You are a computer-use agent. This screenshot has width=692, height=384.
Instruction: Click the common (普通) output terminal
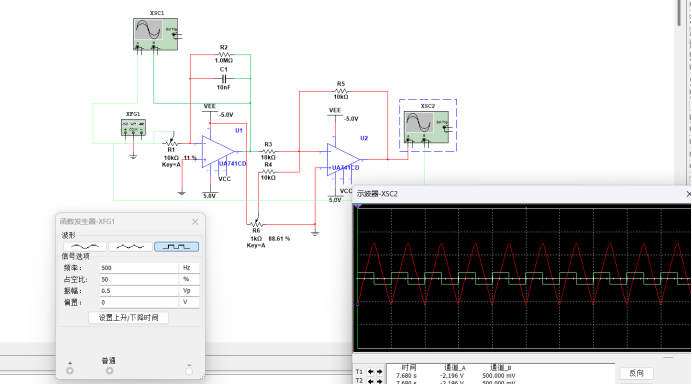(x=109, y=371)
